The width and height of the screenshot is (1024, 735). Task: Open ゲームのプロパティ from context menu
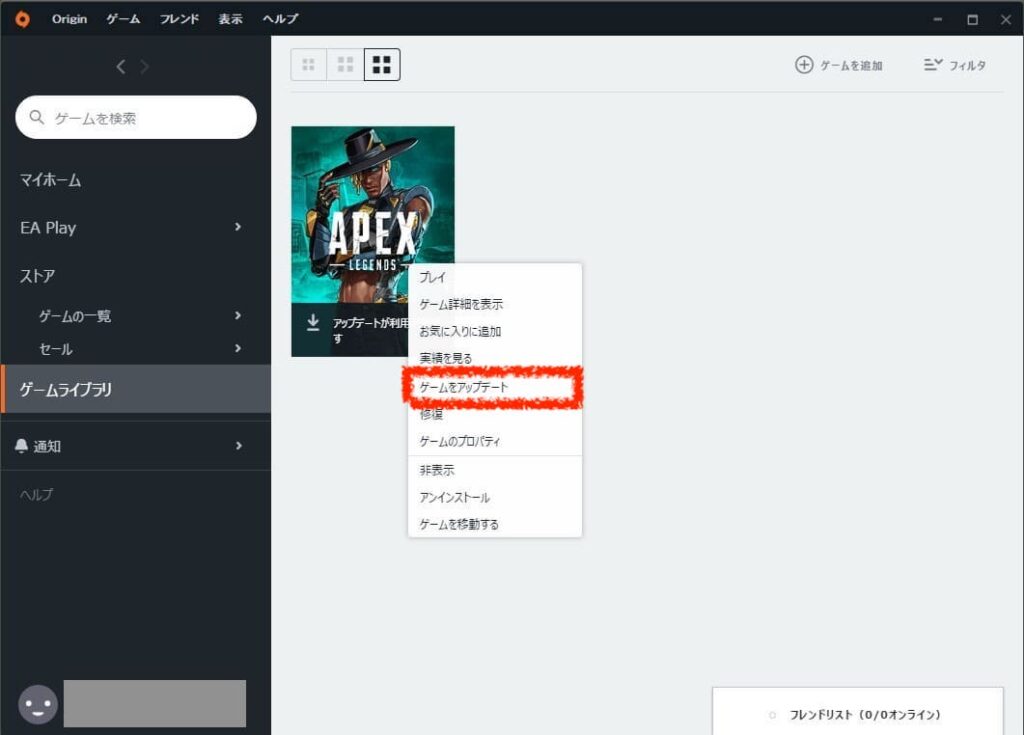point(495,442)
